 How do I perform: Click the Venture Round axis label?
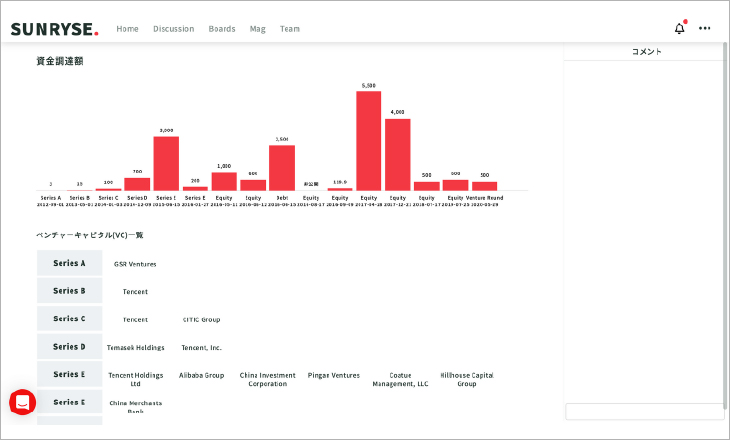coord(485,198)
